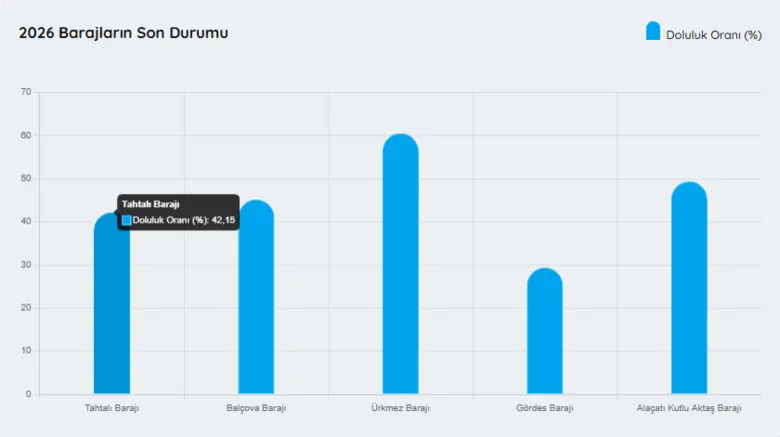Click the y-axis value 0
This screenshot has width=780, height=437.
tap(28, 394)
